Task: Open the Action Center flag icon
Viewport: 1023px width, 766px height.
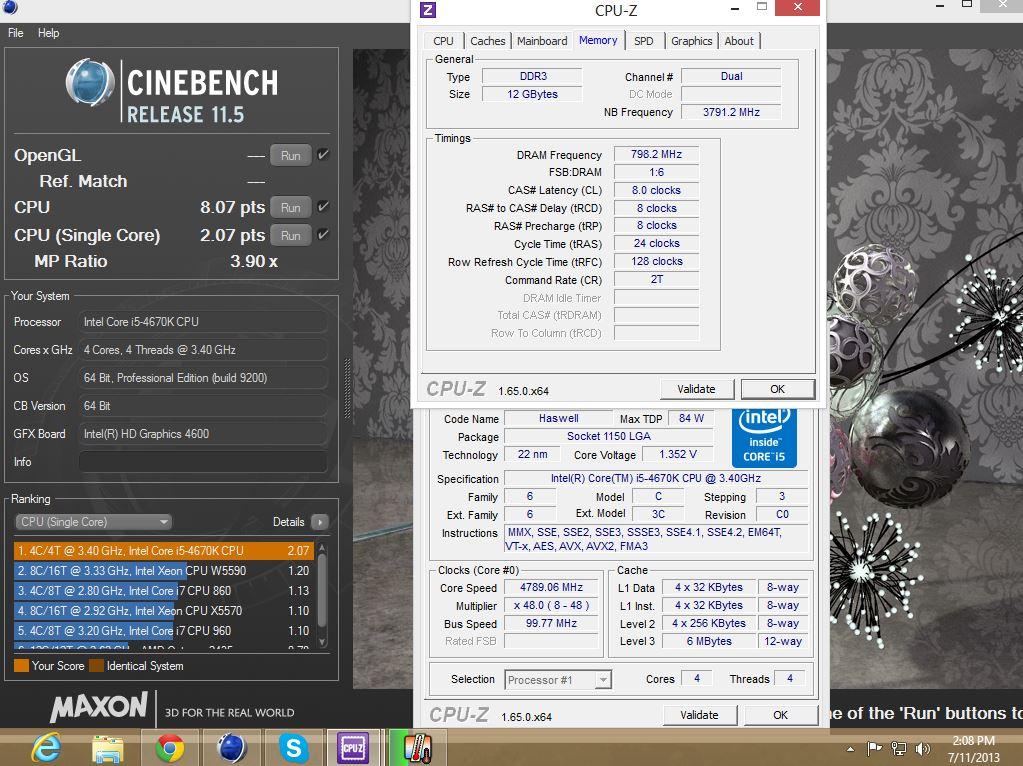Action: [874, 748]
